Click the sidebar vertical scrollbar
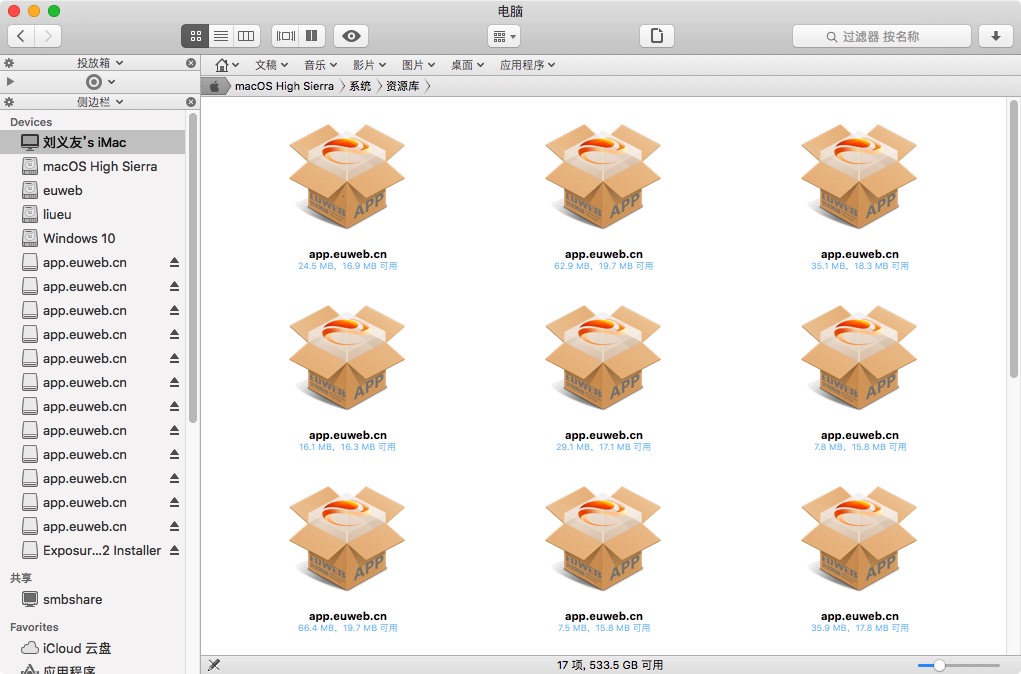This screenshot has width=1021, height=674. point(193,267)
